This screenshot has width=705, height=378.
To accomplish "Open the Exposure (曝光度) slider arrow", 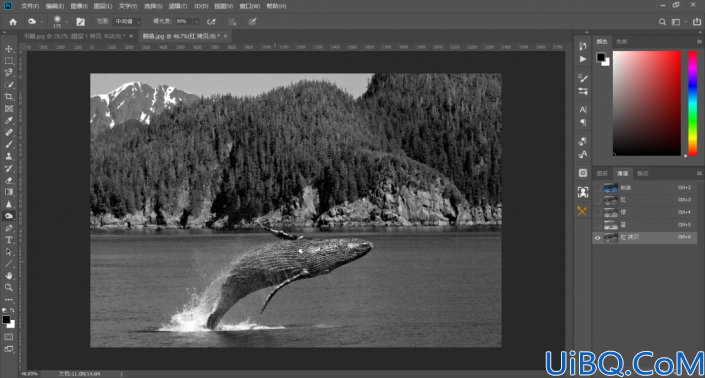I will [x=196, y=22].
